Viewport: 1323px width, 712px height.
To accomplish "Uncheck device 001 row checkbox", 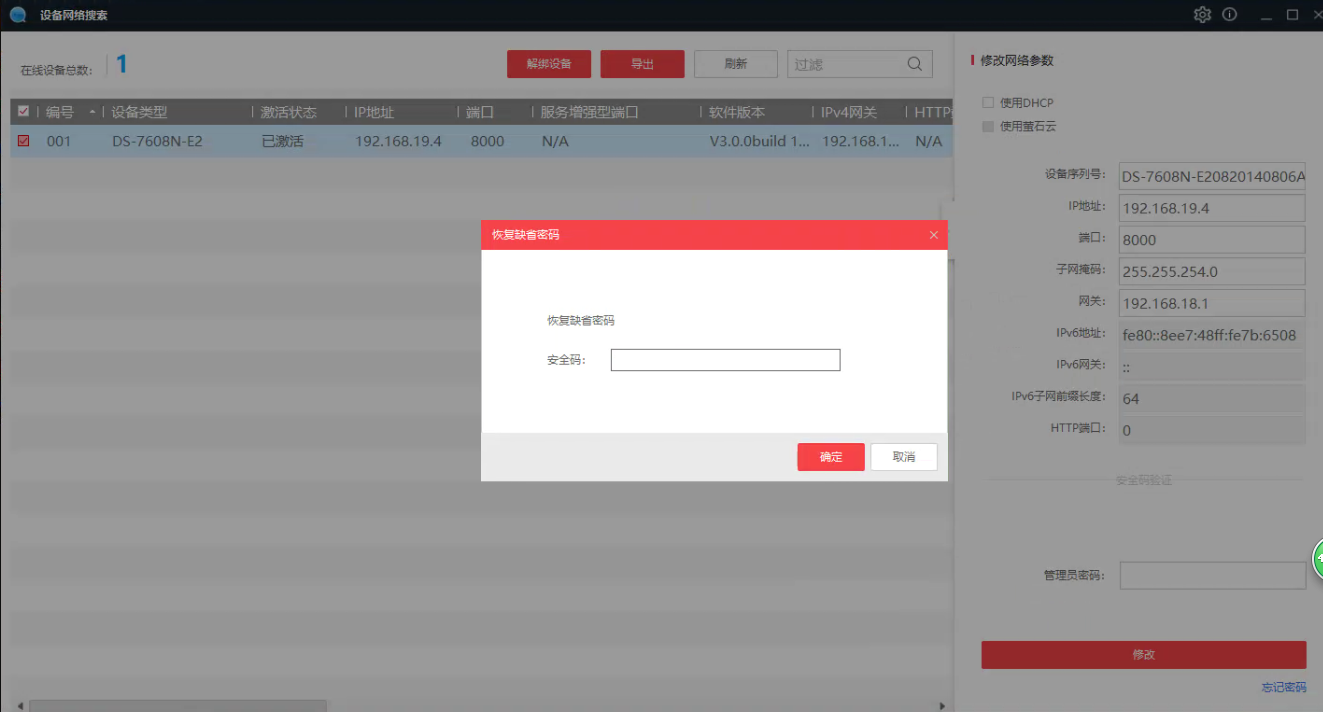I will (x=24, y=141).
